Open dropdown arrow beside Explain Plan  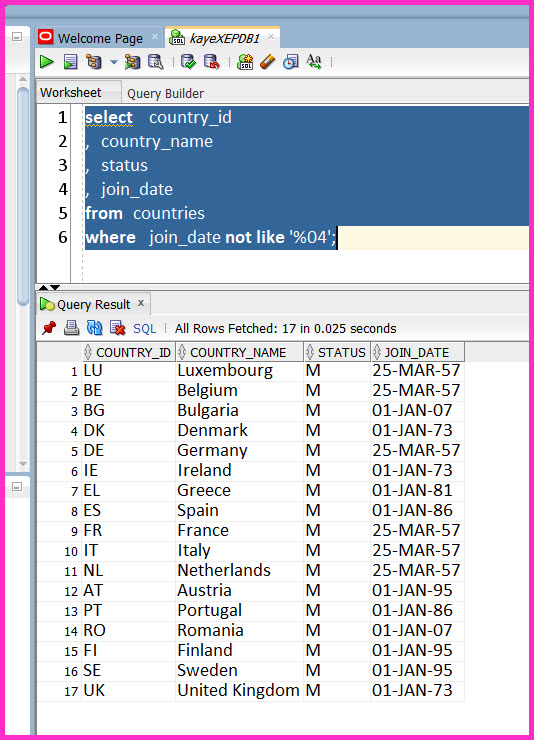[114, 62]
